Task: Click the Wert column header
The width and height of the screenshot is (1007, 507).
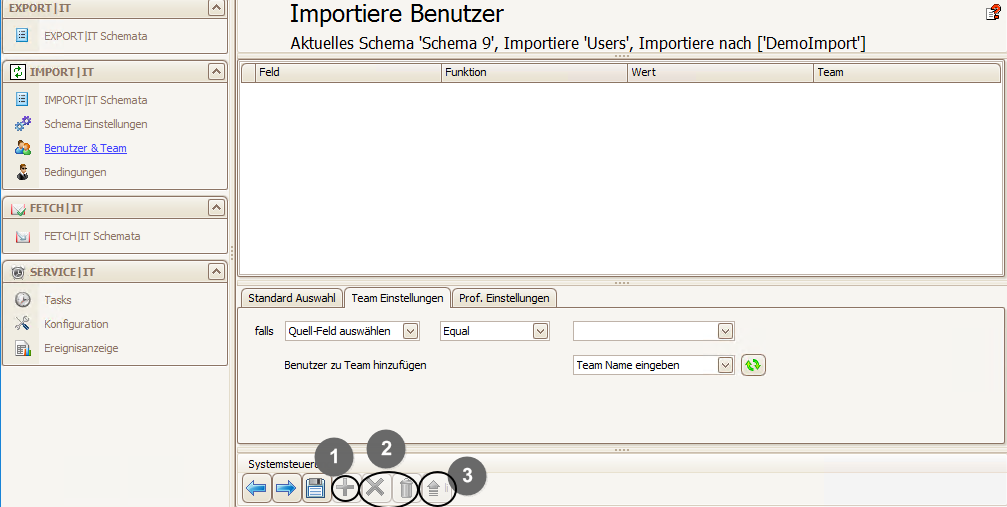Action: coord(720,73)
